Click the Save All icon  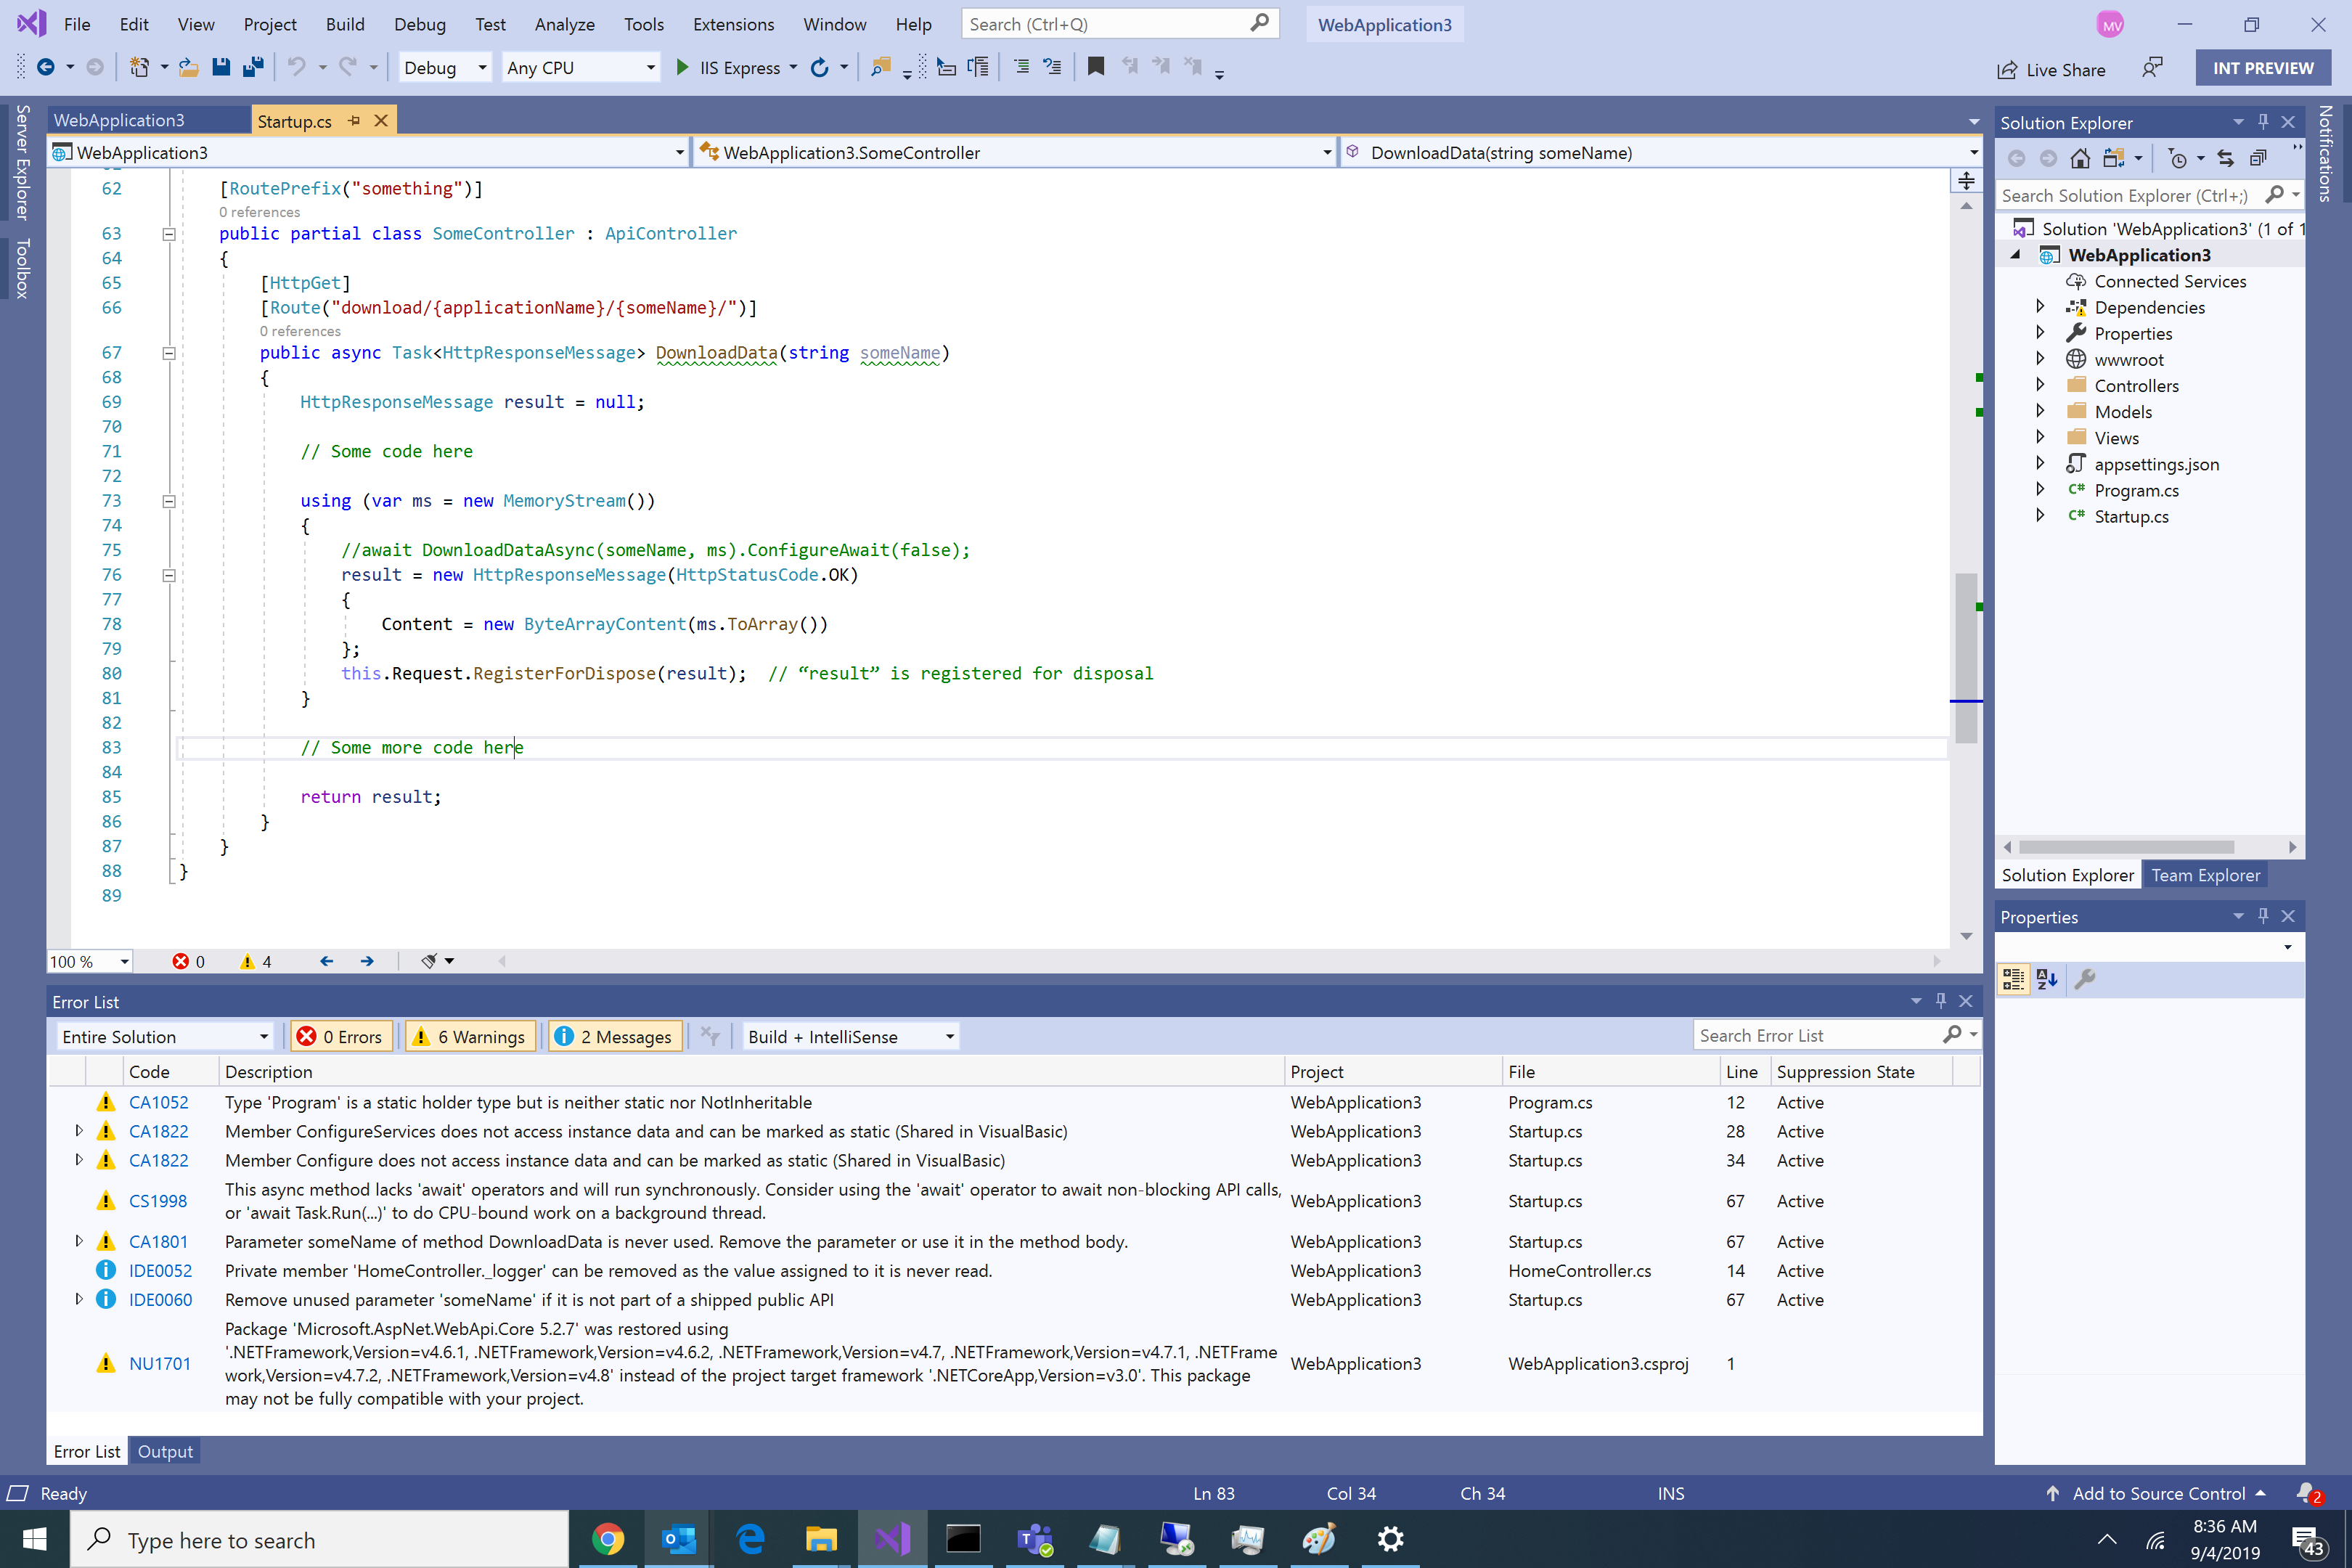click(254, 66)
